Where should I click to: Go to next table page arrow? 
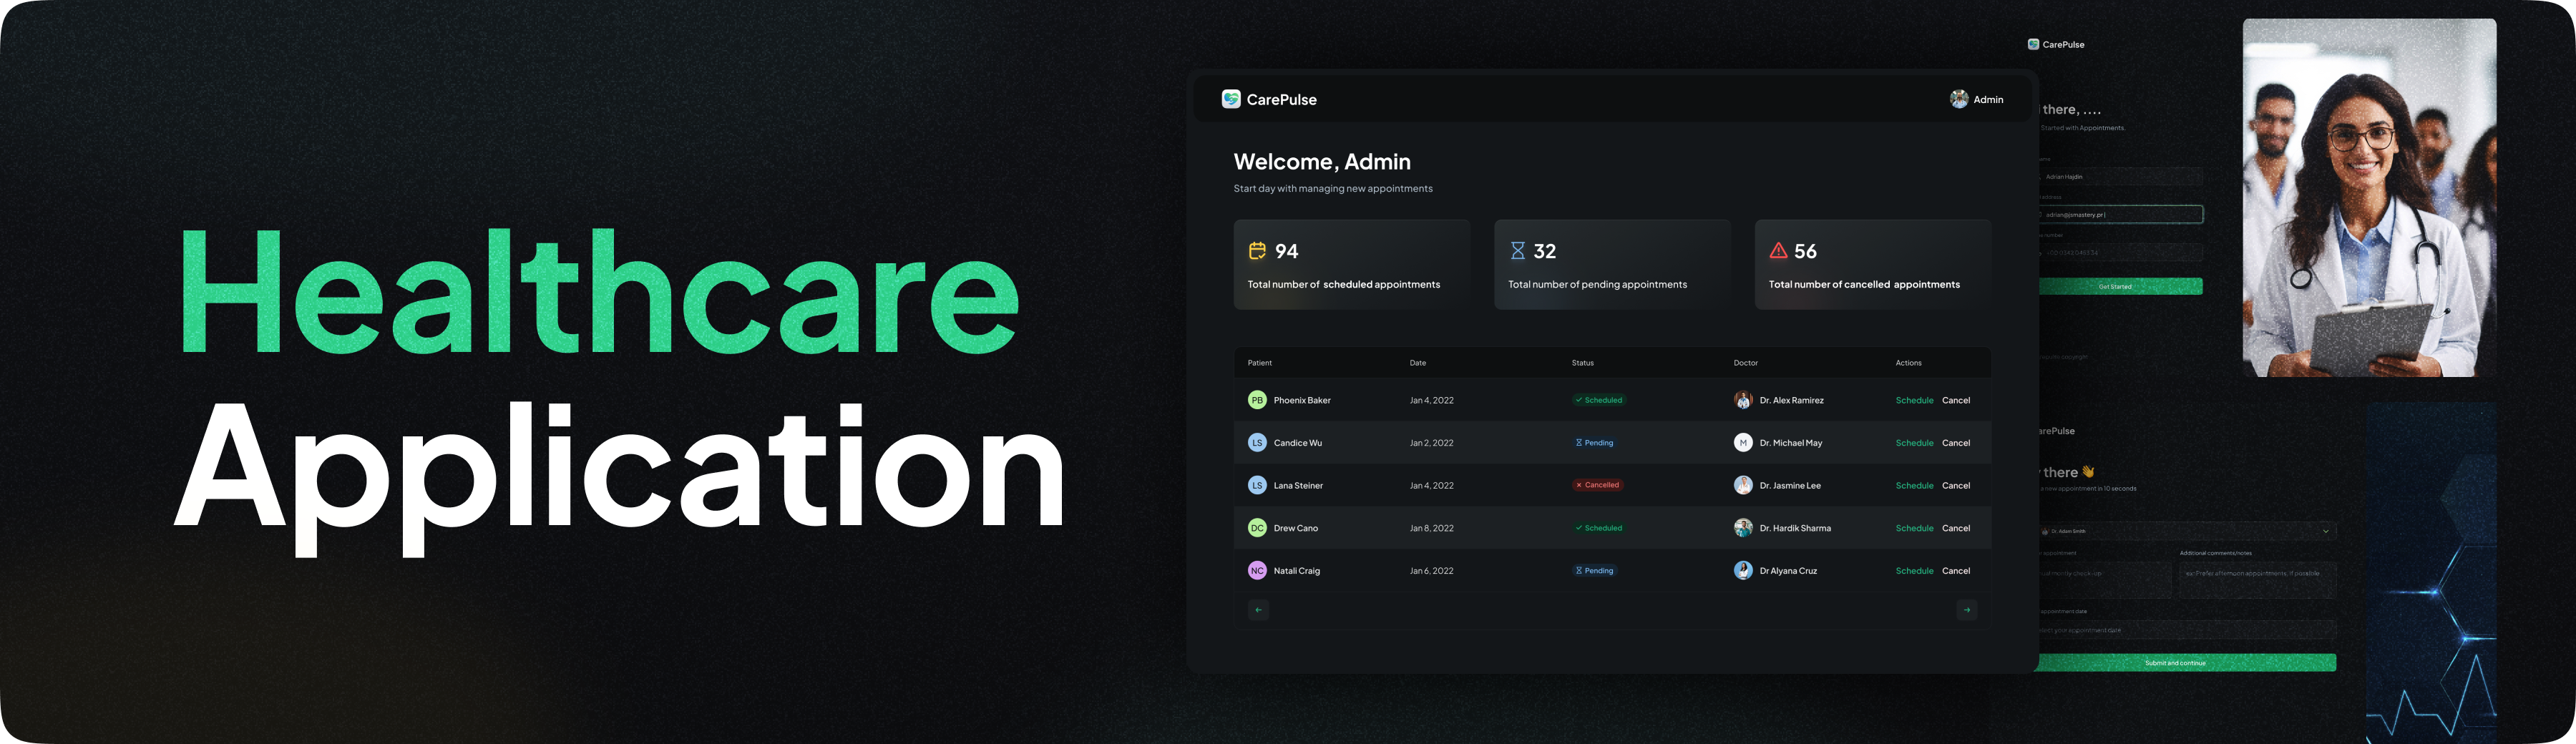(1967, 610)
